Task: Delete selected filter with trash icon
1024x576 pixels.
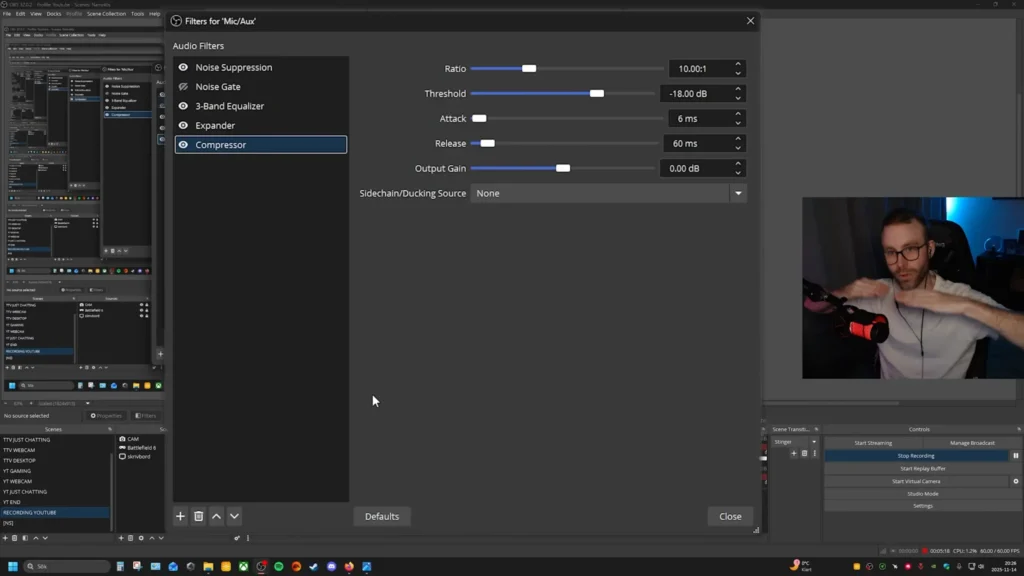Action: (x=199, y=516)
